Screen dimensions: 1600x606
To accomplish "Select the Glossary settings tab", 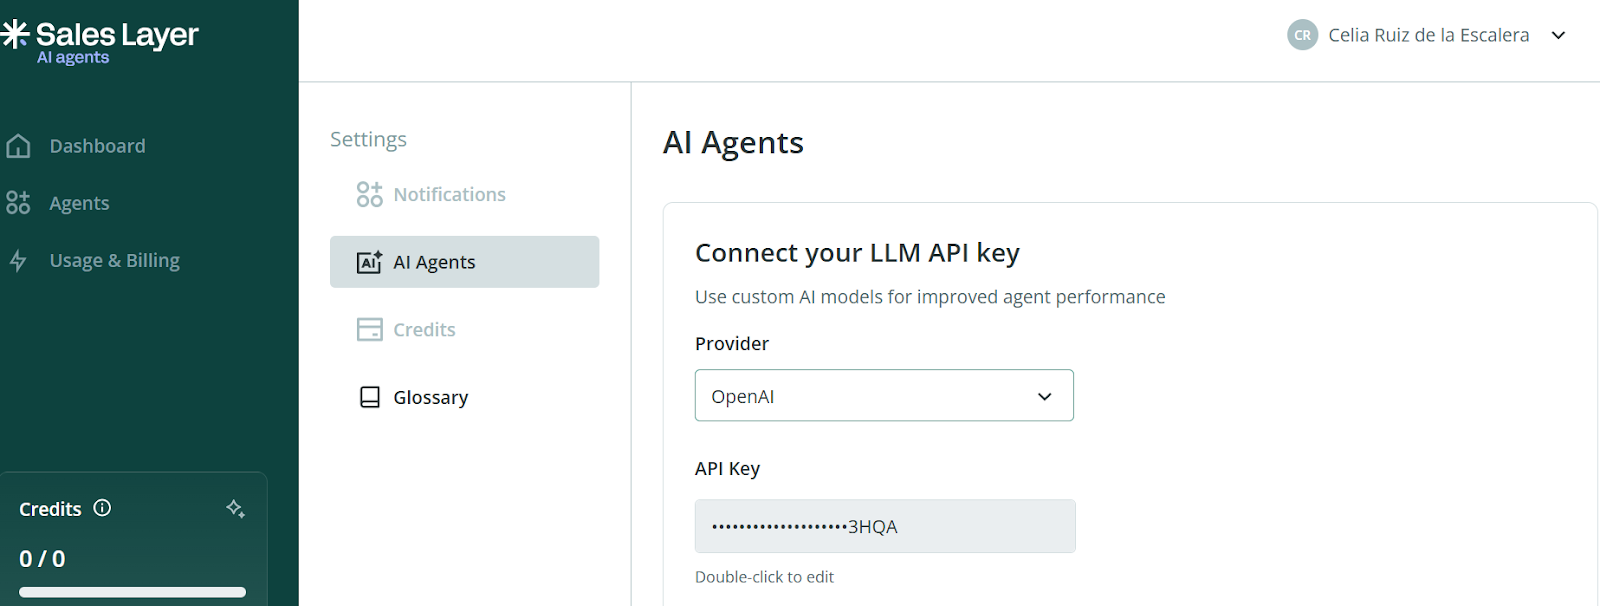I will click(430, 397).
